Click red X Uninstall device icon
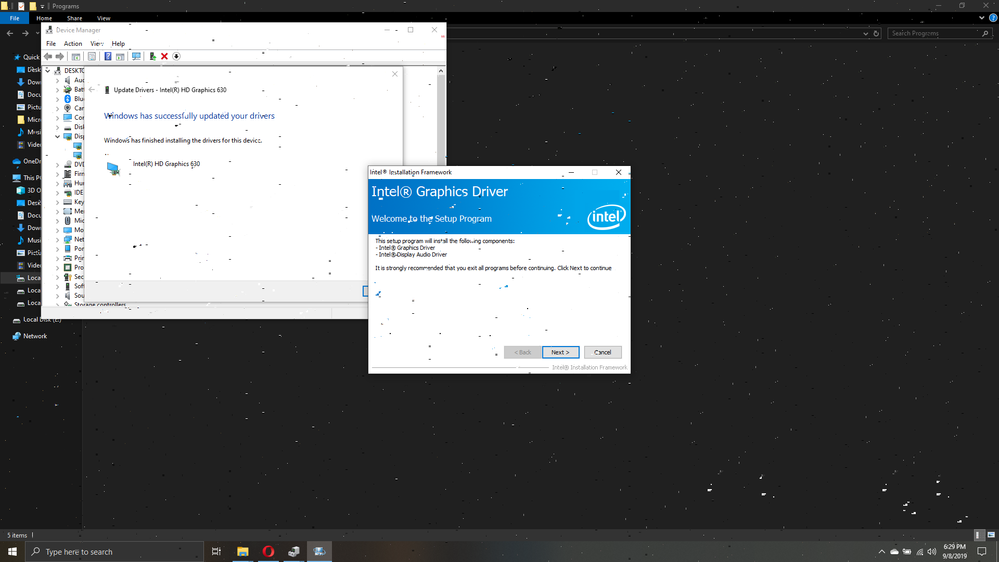 [164, 57]
